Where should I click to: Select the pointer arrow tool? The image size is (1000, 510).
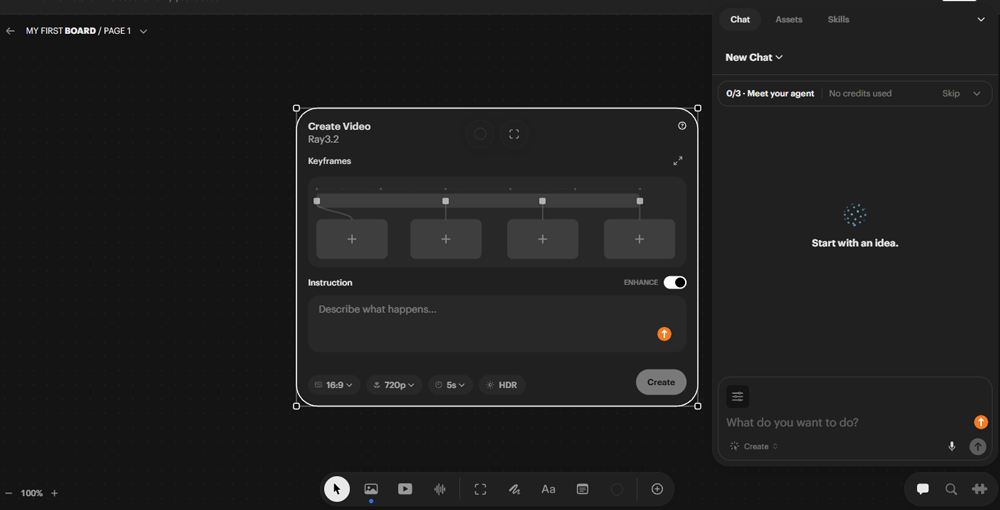[337, 489]
